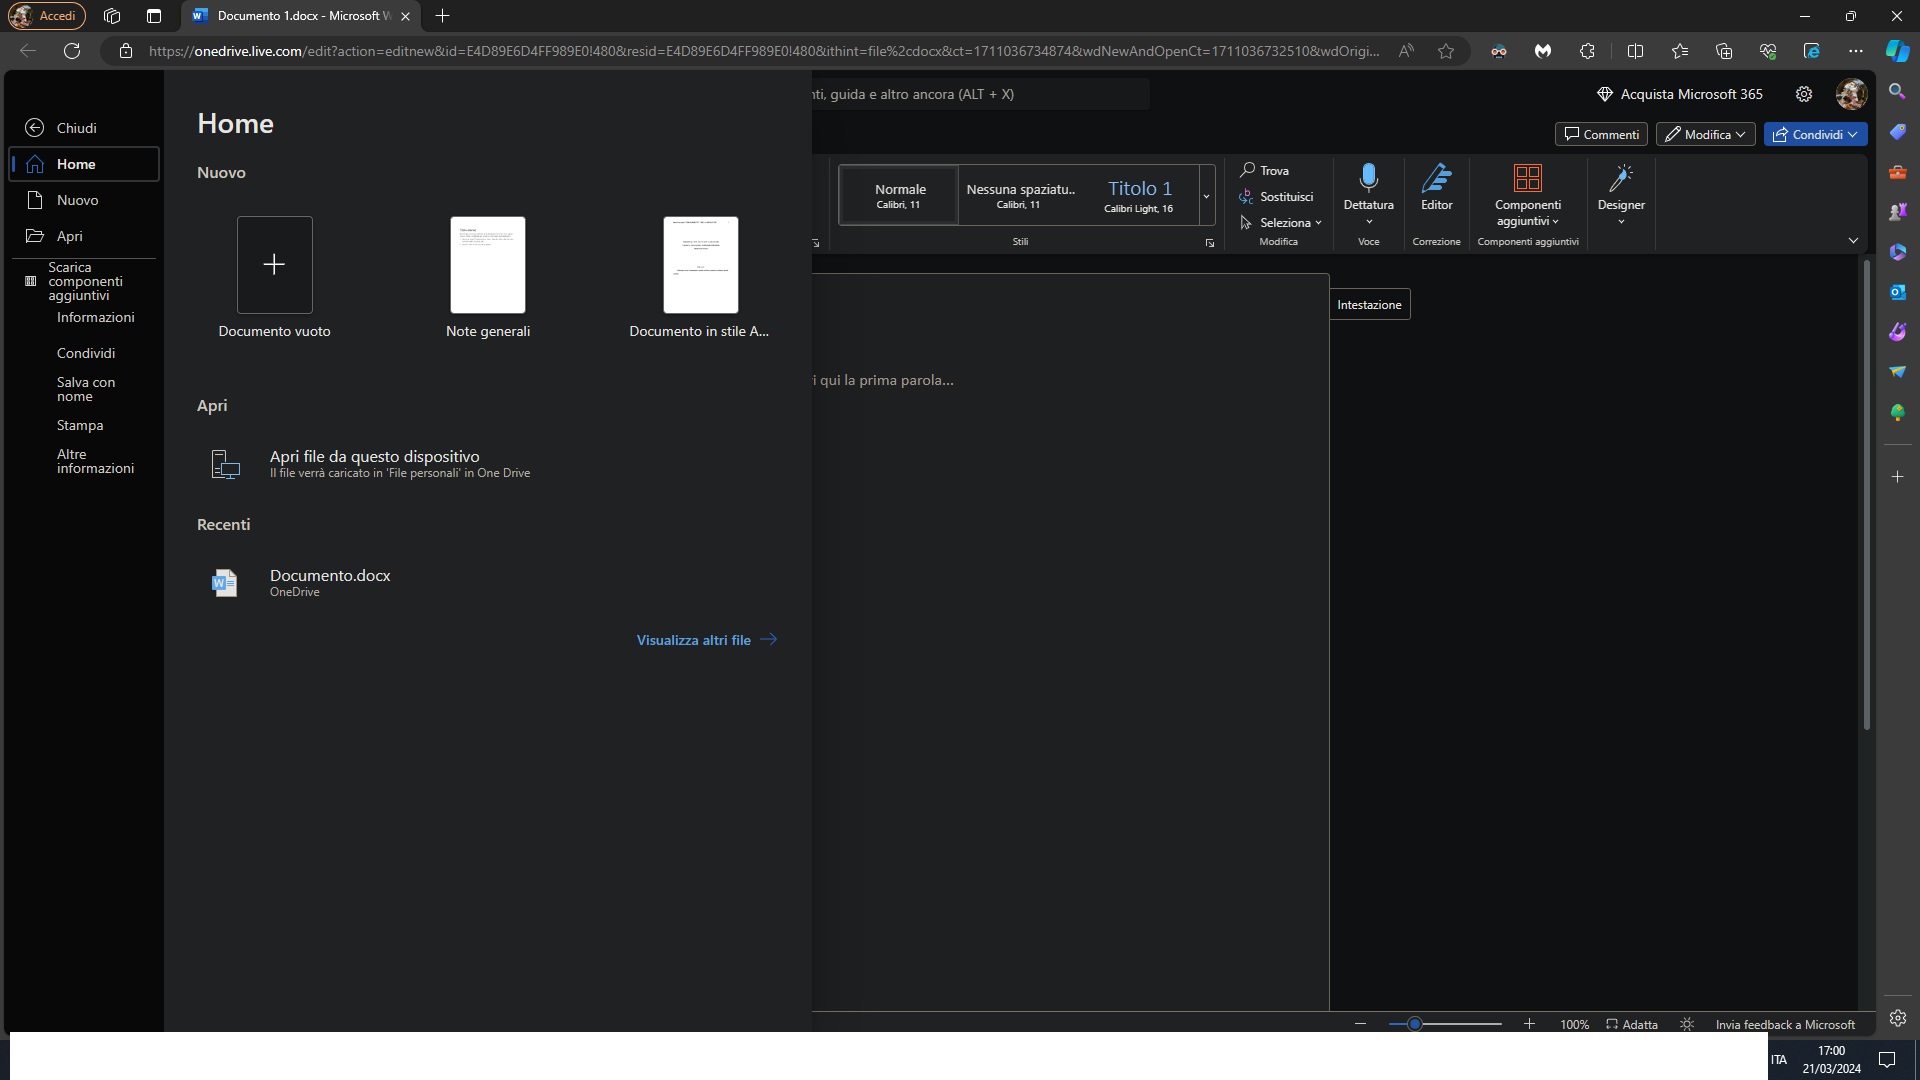This screenshot has width=1920, height=1080.
Task: Click the browser address bar
Action: coord(764,51)
